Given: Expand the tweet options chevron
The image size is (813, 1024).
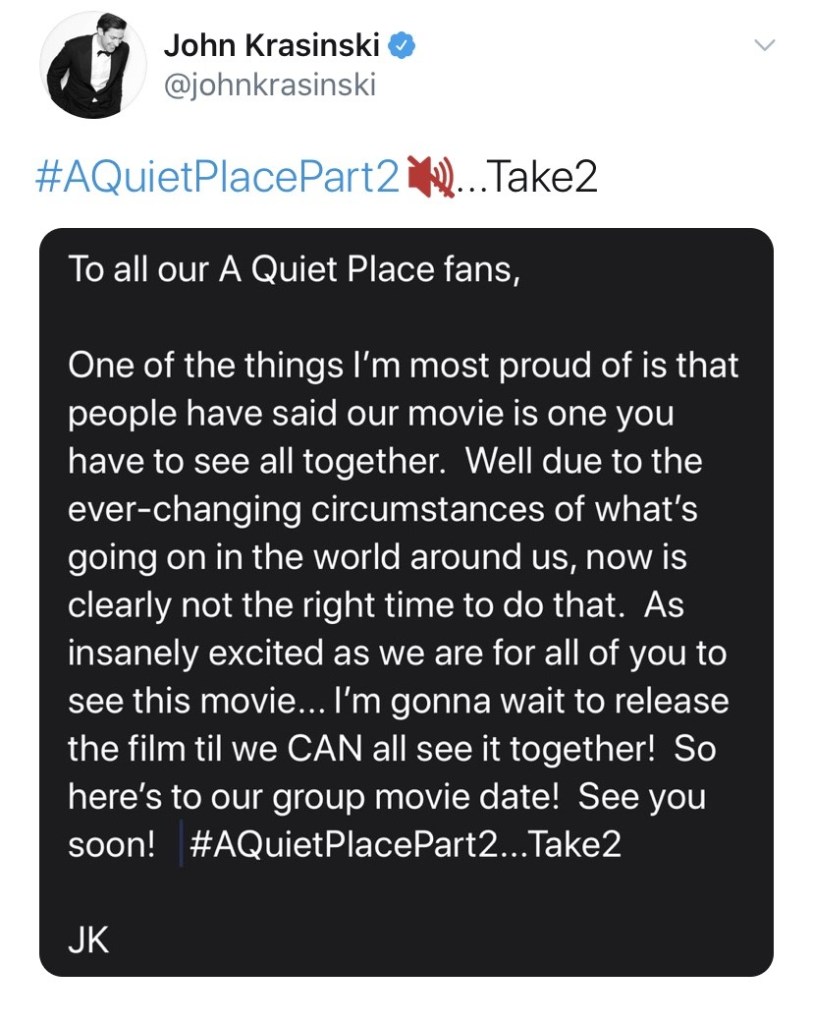Looking at the screenshot, I should coord(764,45).
